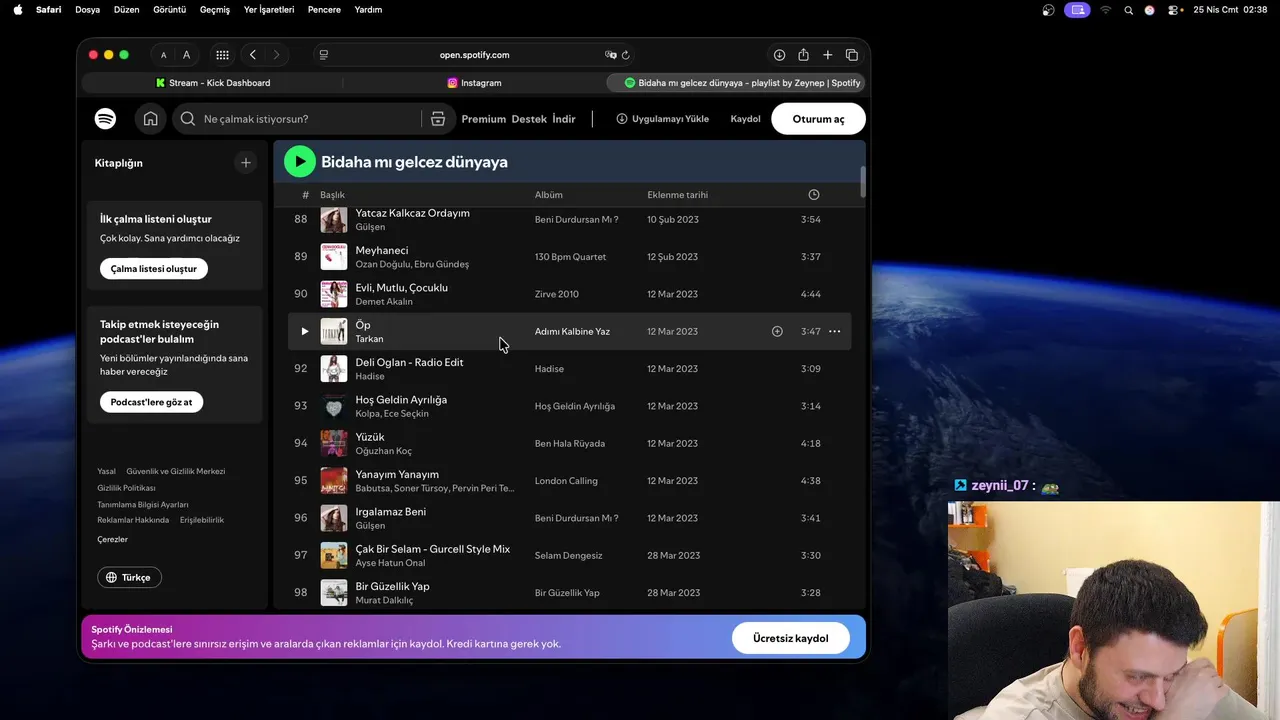The image size is (1280, 720).
Task: Select Irgalamaz Beni track
Action: tap(390, 511)
